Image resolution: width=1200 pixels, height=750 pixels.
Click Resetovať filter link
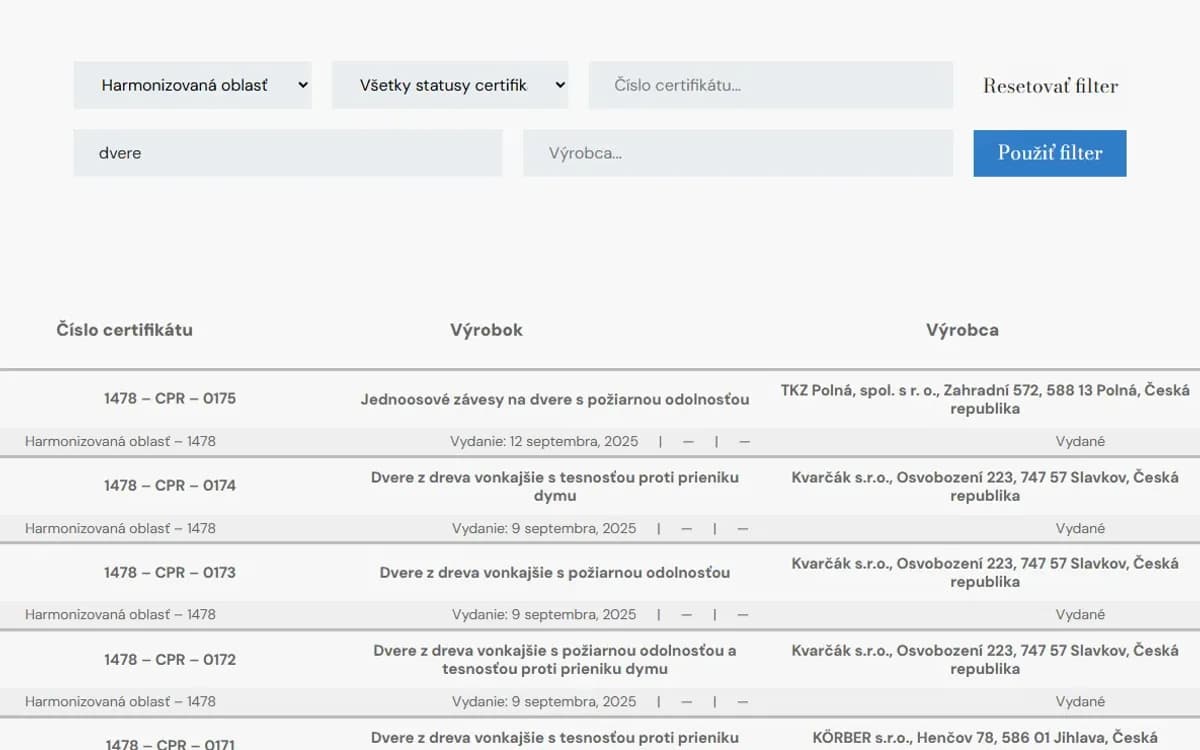(x=1050, y=86)
